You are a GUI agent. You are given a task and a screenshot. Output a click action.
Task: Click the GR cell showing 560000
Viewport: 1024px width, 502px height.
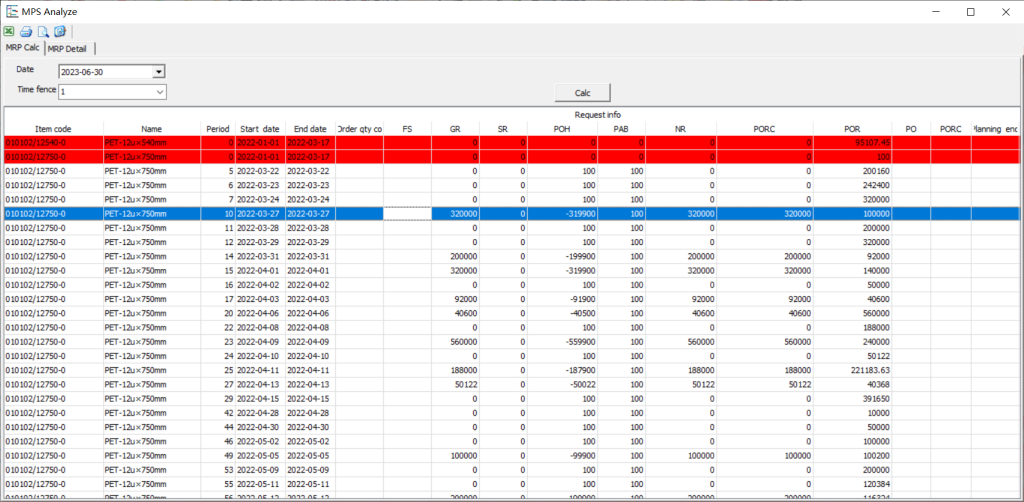[x=456, y=339]
